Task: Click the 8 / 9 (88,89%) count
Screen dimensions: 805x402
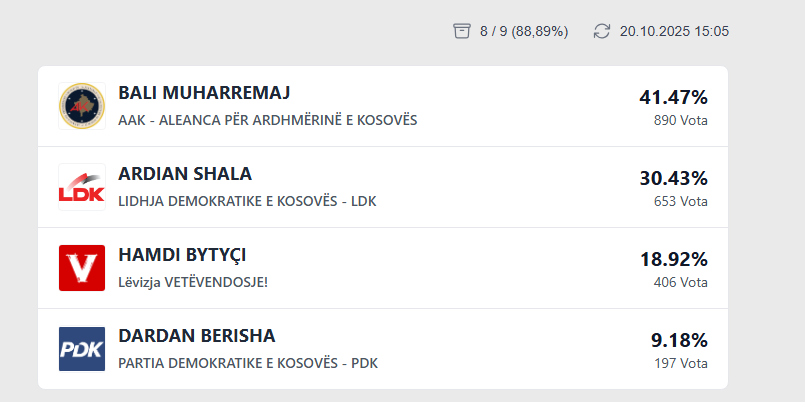Action: (x=524, y=31)
